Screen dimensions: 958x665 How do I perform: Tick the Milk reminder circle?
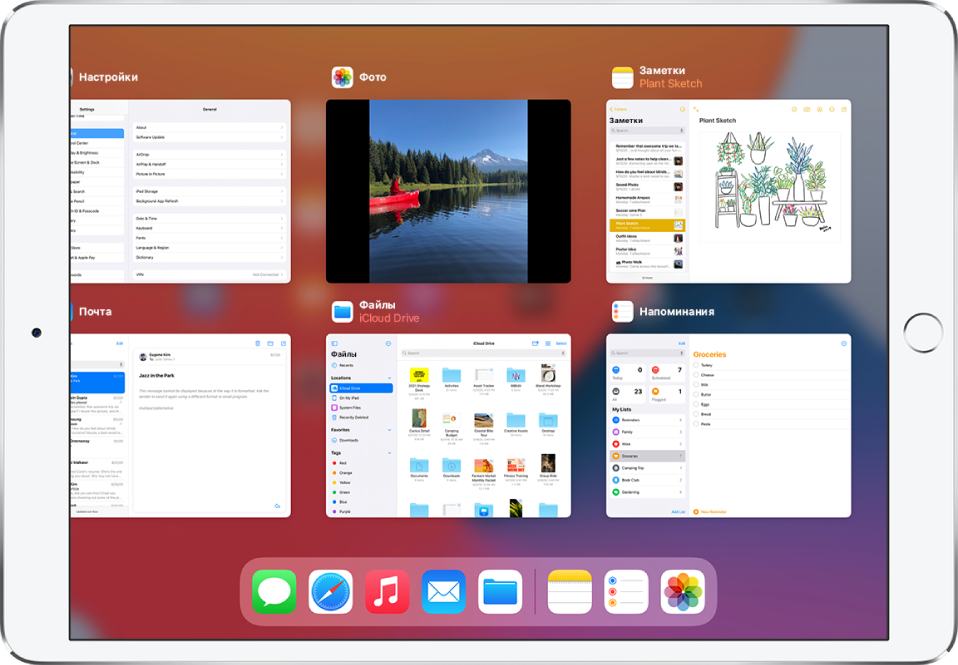[x=696, y=385]
